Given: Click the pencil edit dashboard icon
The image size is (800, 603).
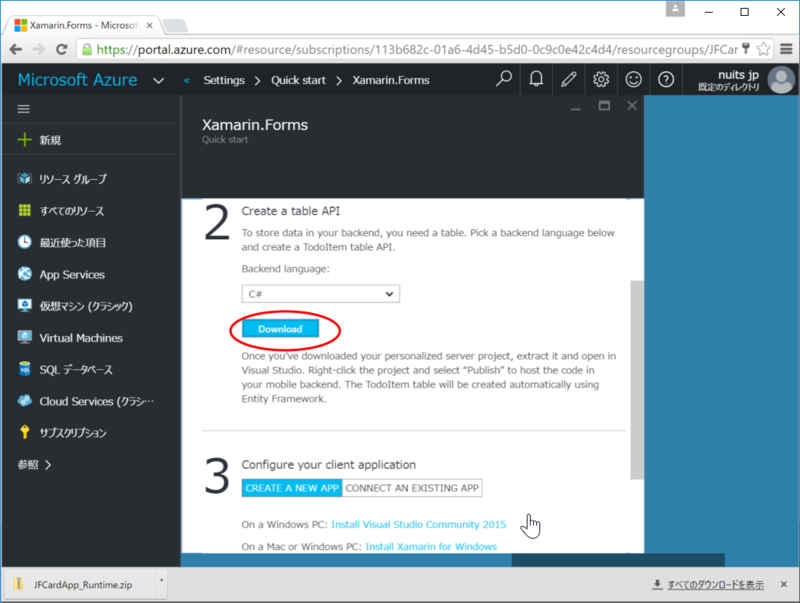Looking at the screenshot, I should 568,79.
